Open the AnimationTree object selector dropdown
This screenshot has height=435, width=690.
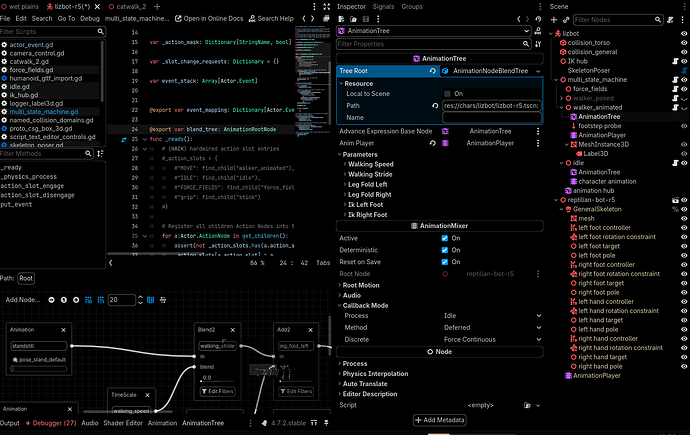(434, 31)
